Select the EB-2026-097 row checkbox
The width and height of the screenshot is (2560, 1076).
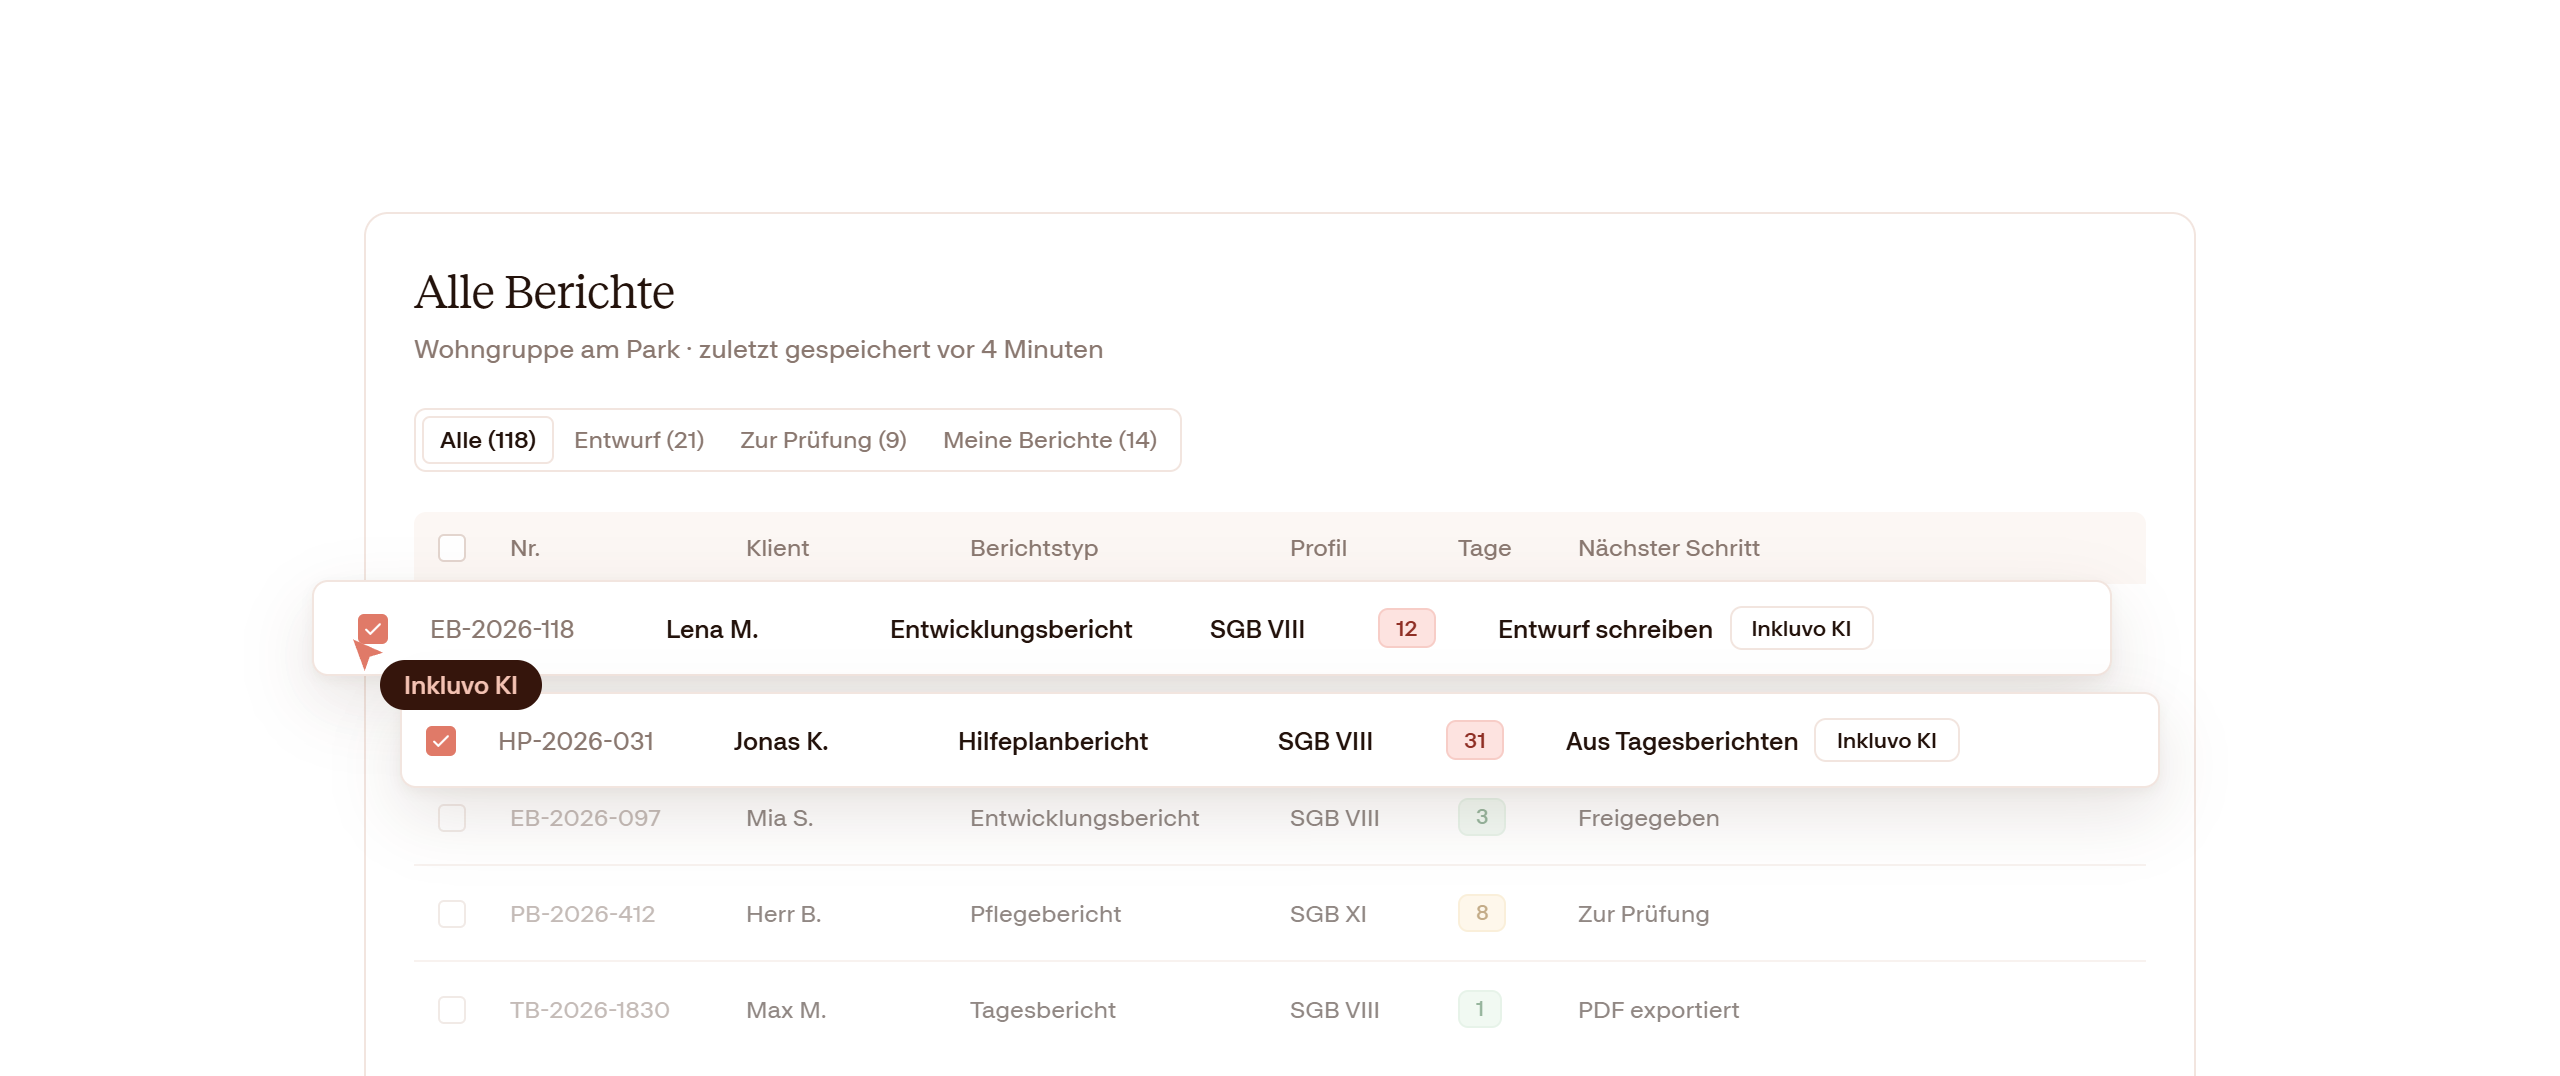452,818
